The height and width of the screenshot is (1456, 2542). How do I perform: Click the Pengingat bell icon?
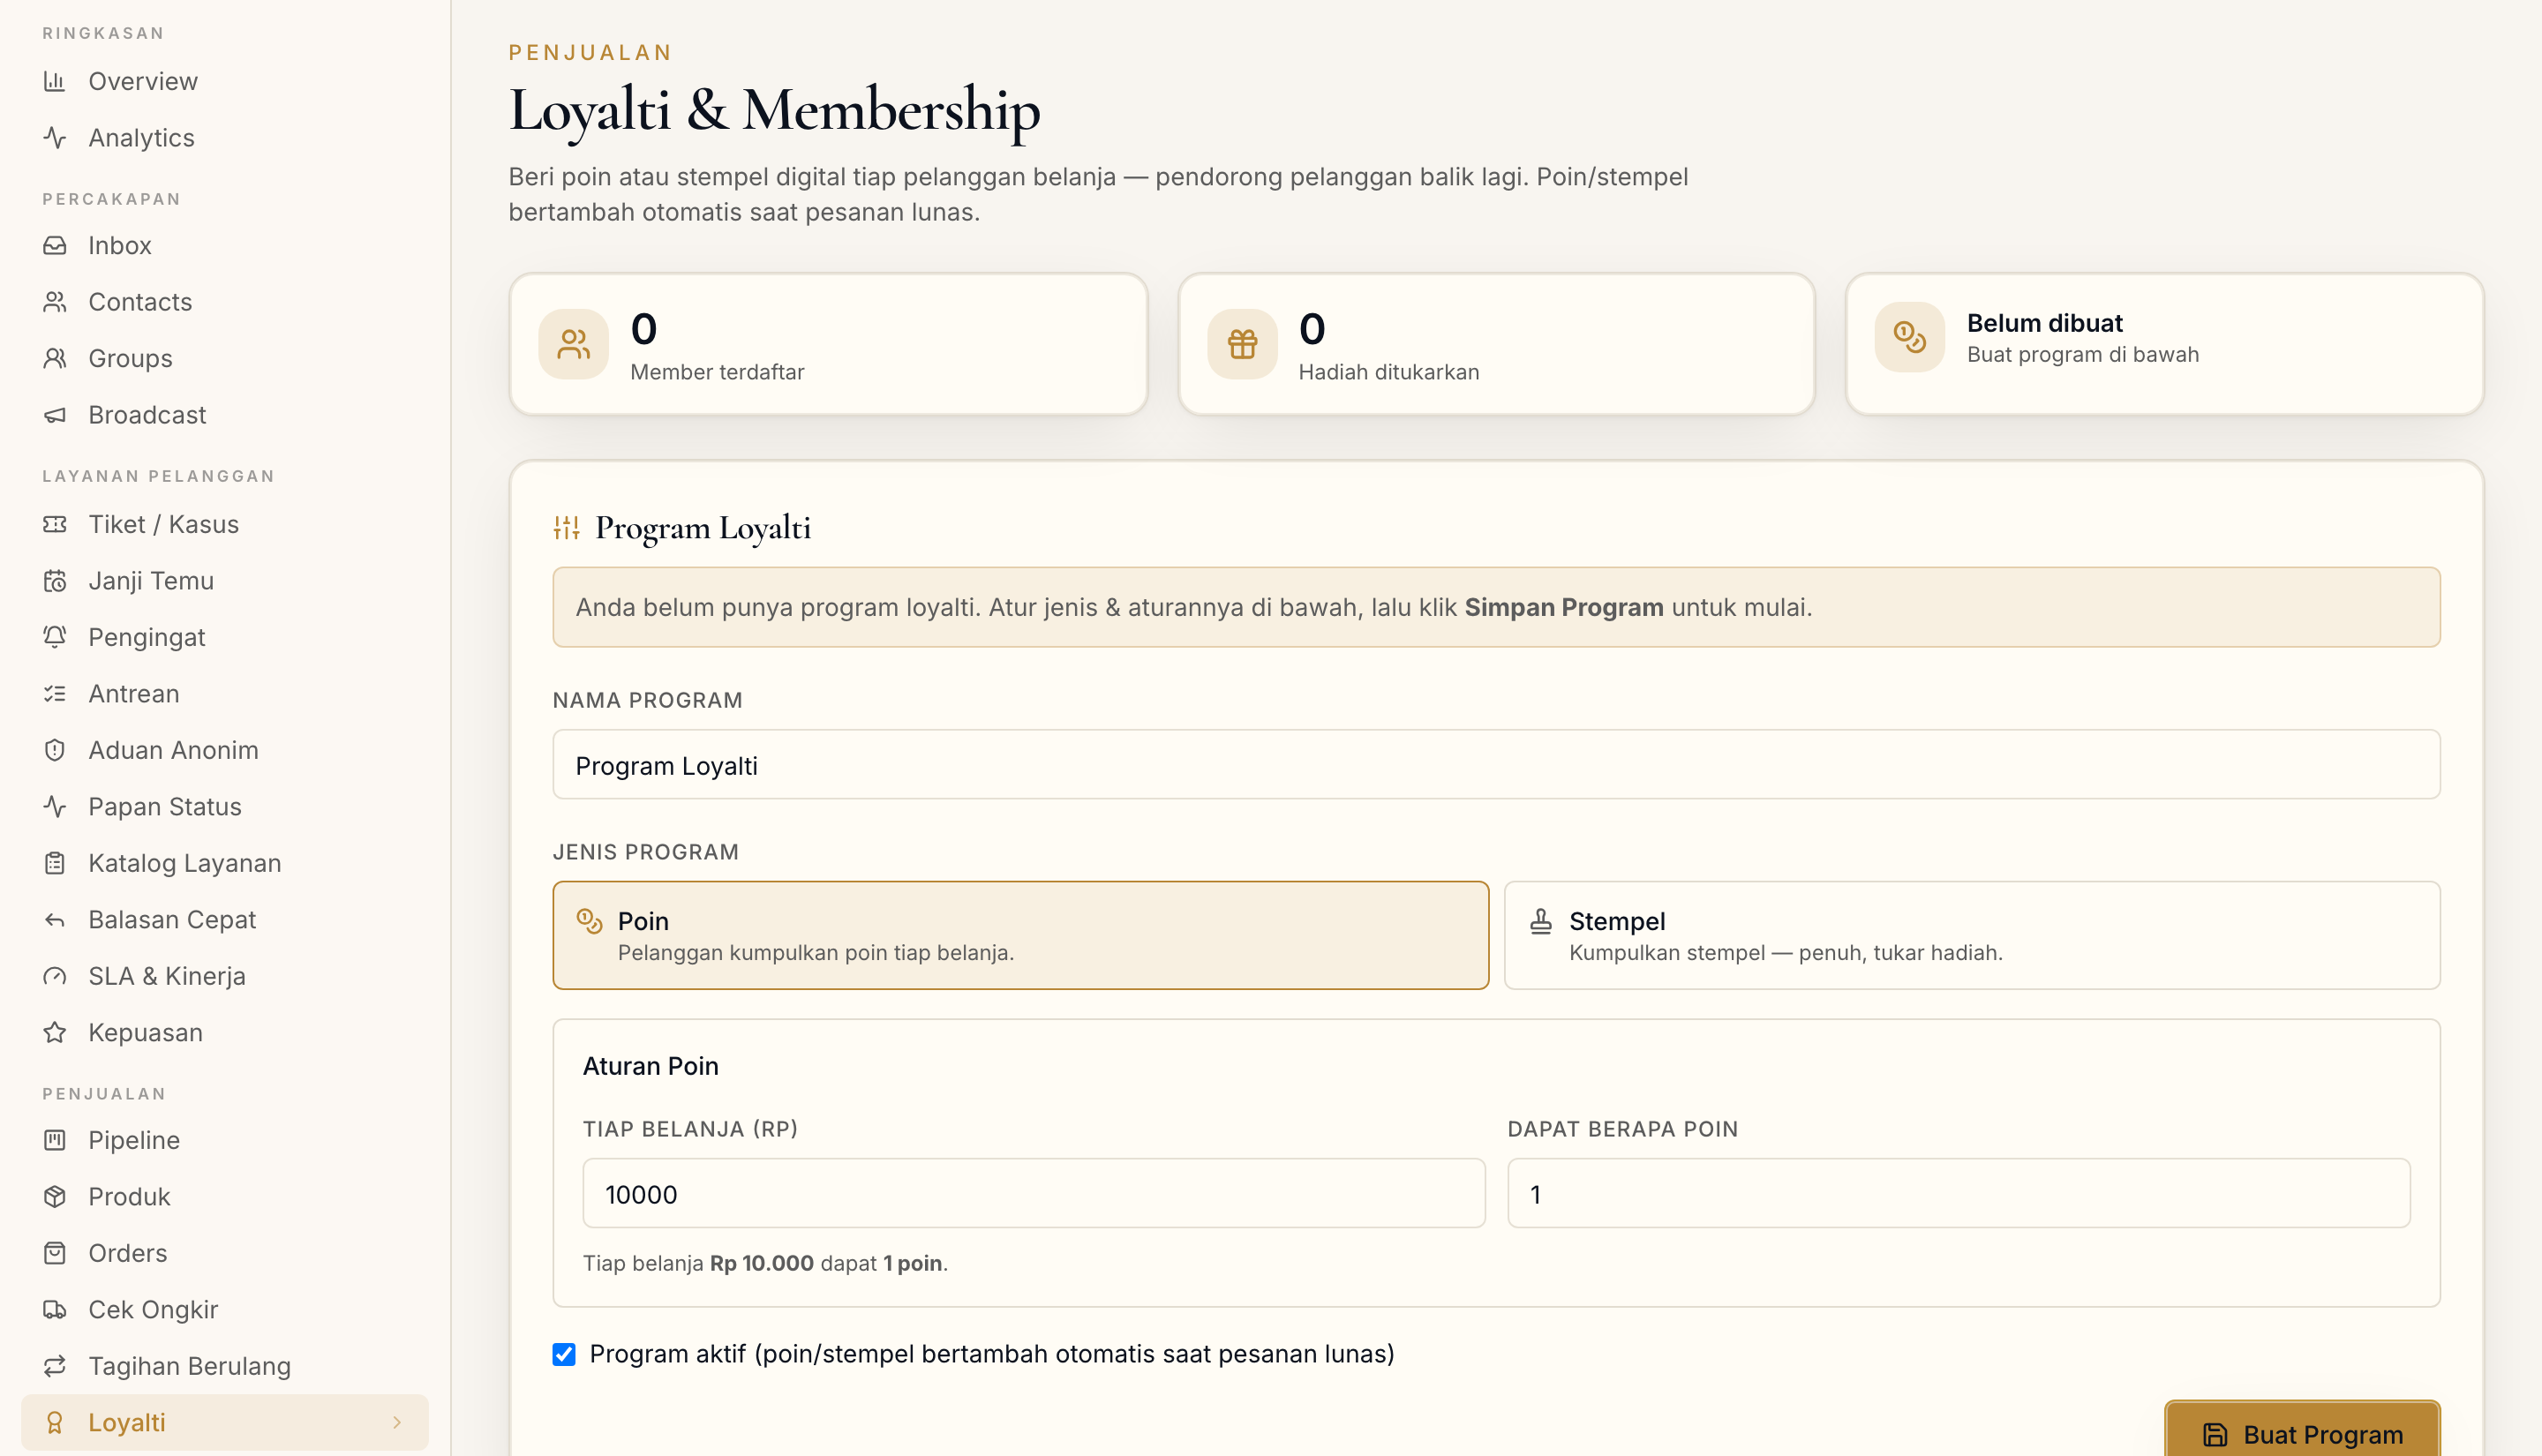(x=55, y=637)
